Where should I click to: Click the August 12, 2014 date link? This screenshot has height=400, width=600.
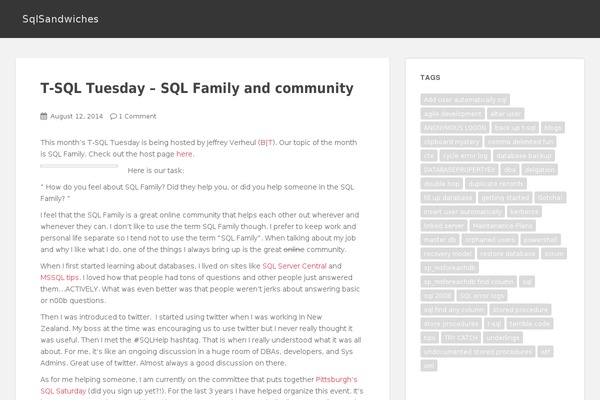(77, 116)
